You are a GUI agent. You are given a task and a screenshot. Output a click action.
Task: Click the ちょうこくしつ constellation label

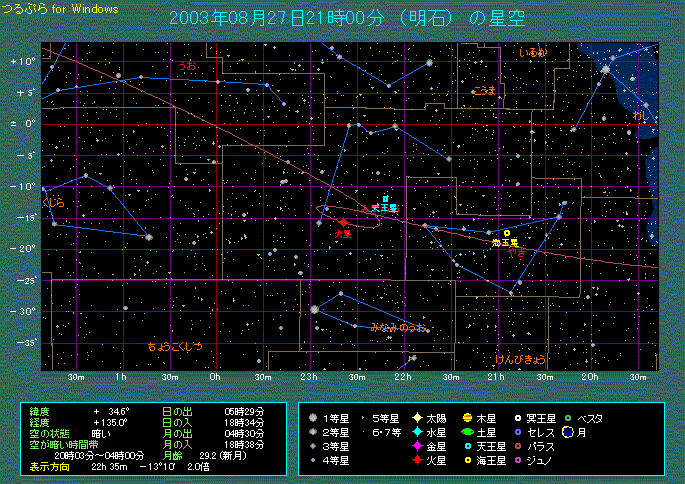(x=175, y=346)
